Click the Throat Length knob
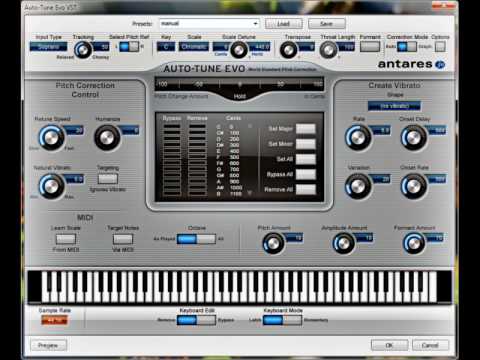 click(329, 50)
